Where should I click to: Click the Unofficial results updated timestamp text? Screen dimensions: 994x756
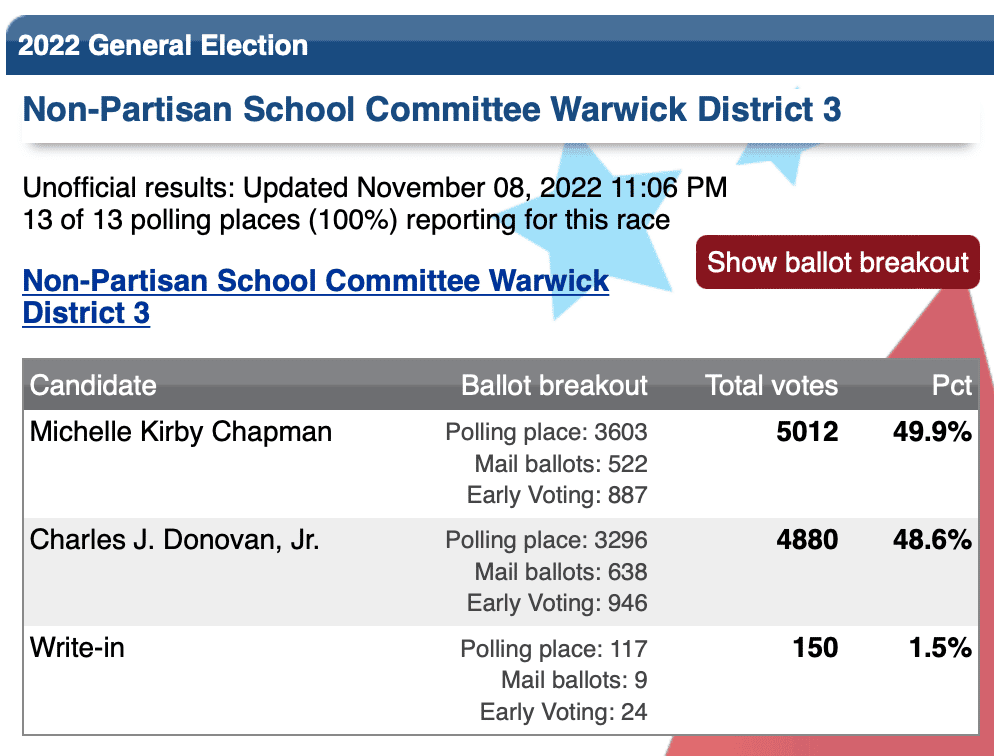[375, 188]
